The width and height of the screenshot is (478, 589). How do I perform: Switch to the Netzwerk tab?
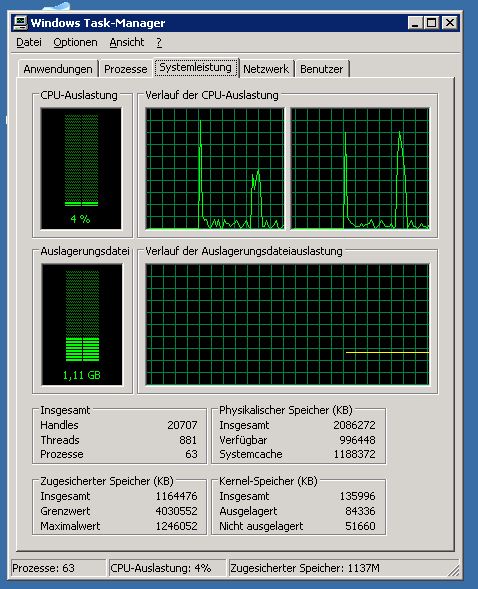coord(266,69)
